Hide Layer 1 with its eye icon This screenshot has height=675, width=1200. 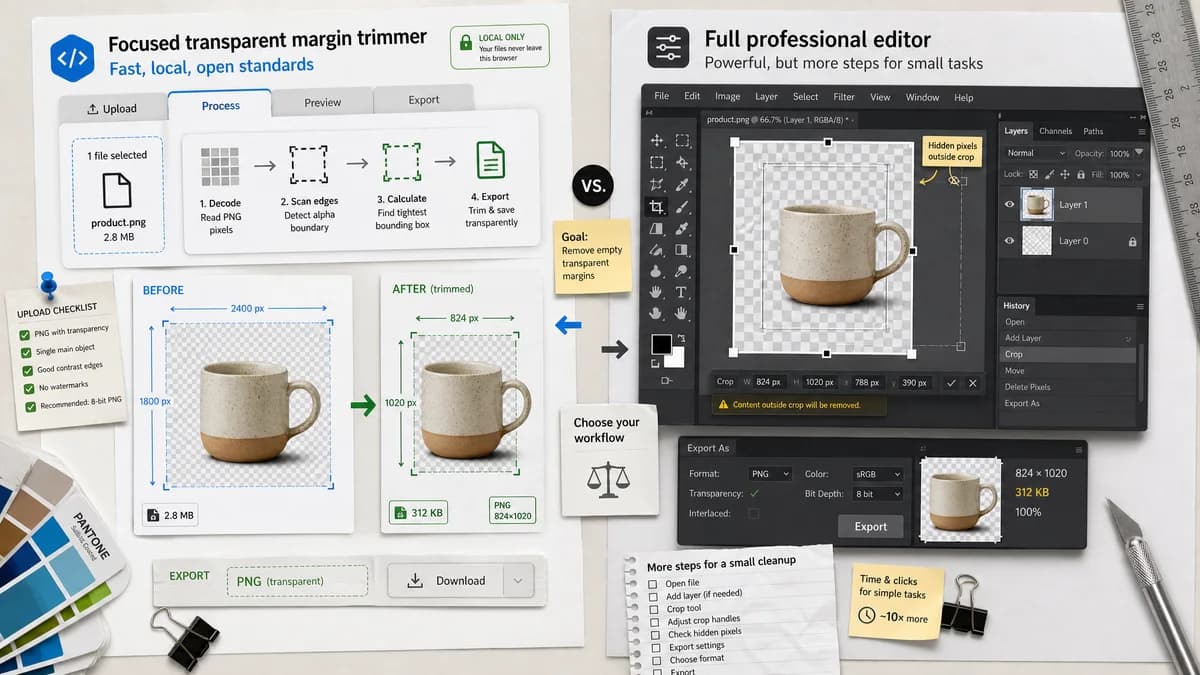(1009, 204)
